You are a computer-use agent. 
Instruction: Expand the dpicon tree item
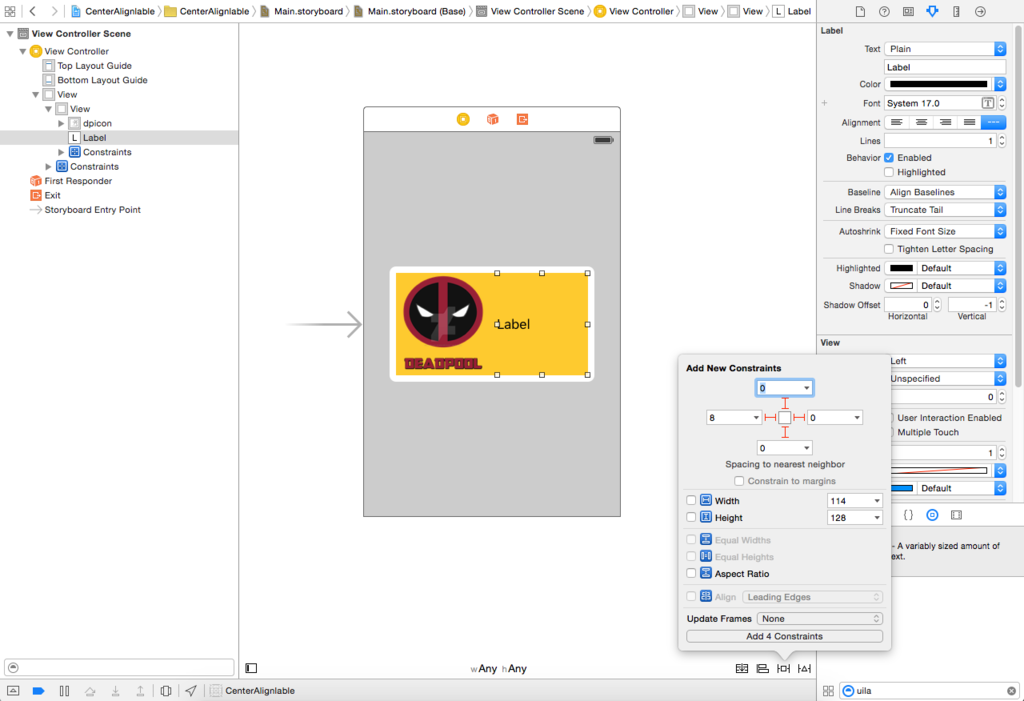[x=61, y=123]
